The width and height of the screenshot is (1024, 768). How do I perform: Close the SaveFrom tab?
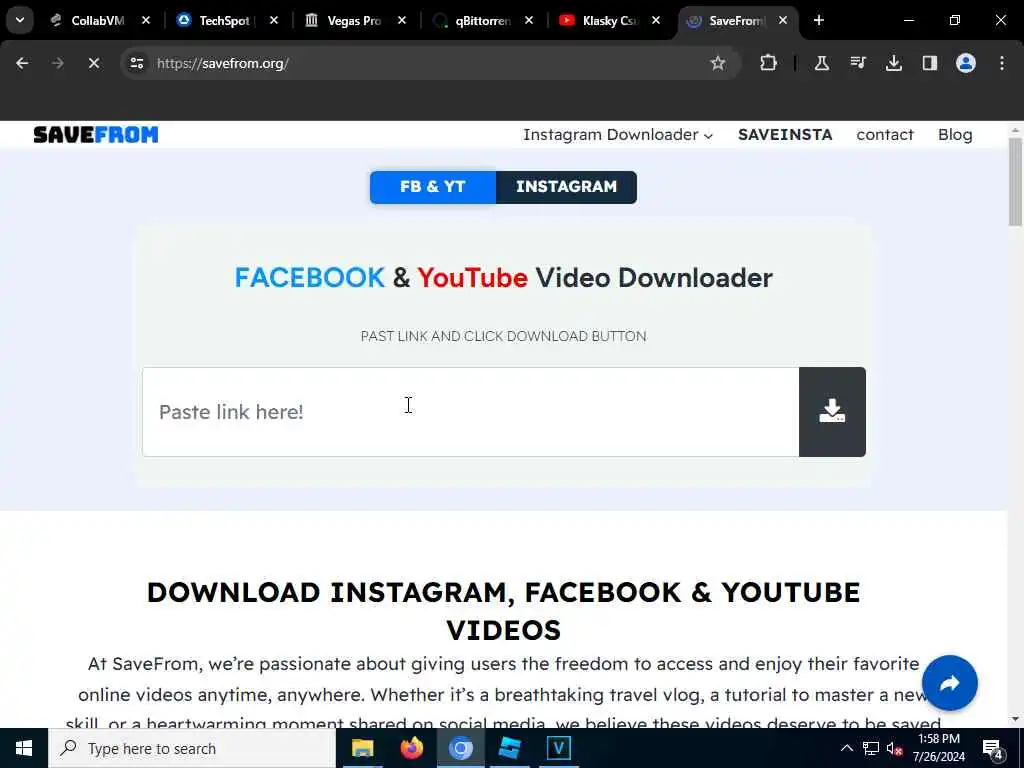[x=783, y=20]
